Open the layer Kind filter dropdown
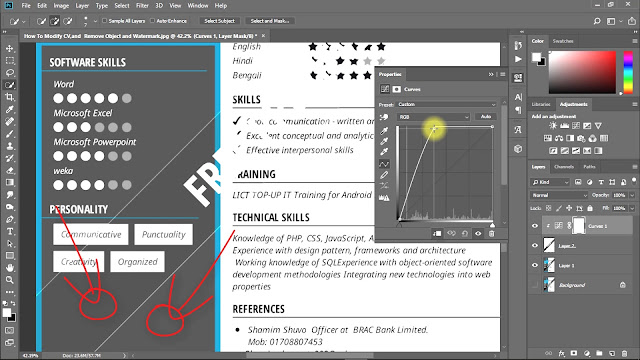The width and height of the screenshot is (640, 360). click(x=550, y=182)
